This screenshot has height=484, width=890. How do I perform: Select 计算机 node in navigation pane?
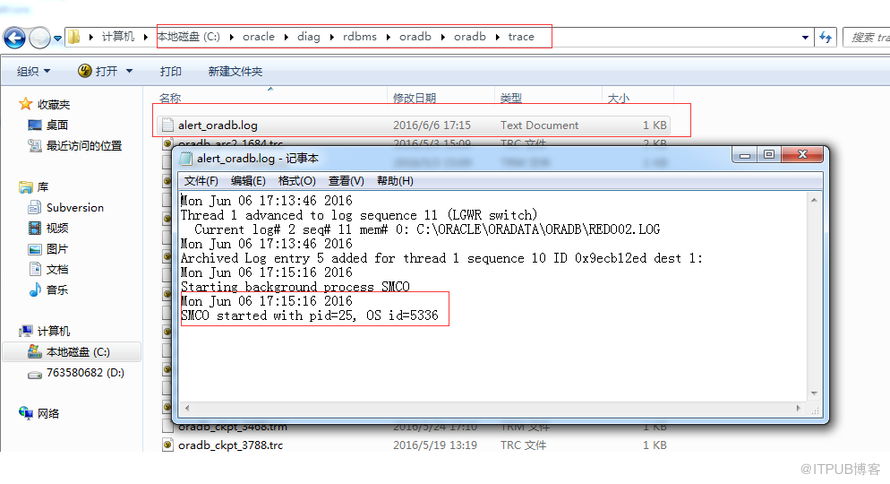click(x=44, y=331)
